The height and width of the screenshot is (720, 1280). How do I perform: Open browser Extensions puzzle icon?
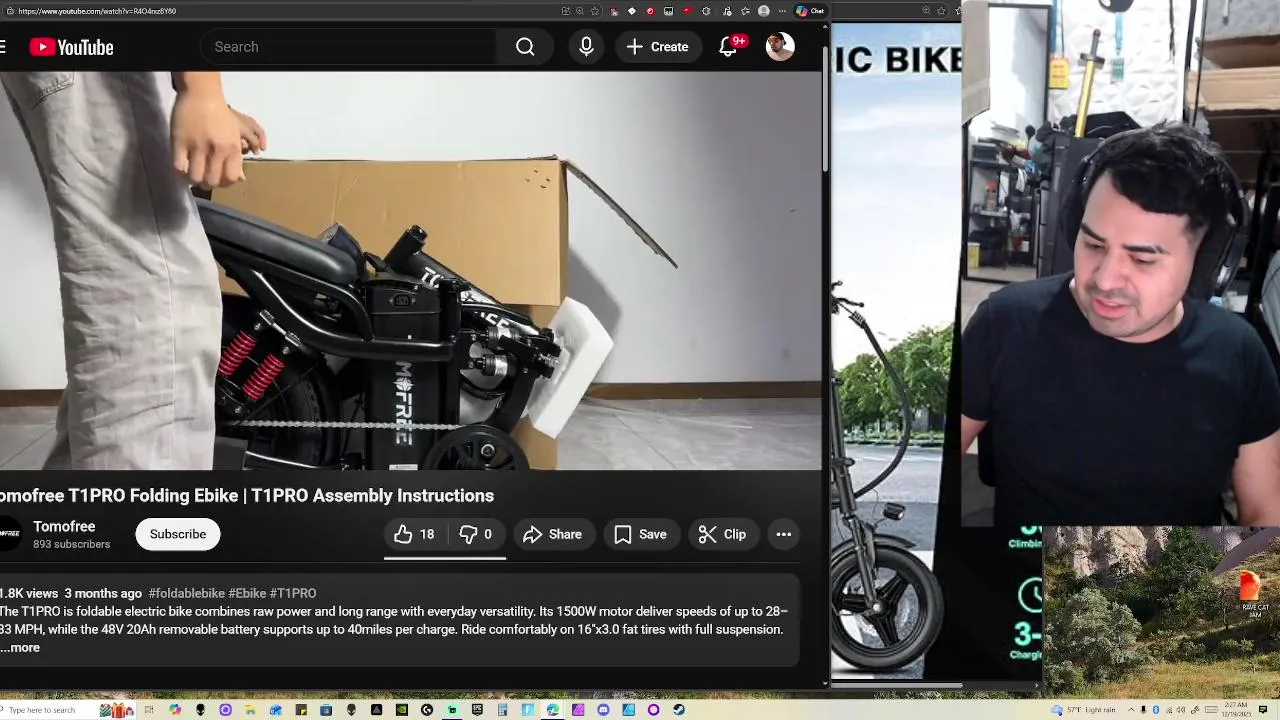tap(706, 11)
